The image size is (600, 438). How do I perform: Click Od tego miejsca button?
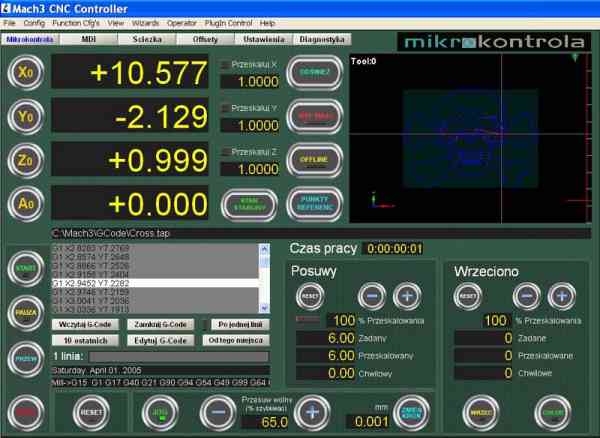click(236, 340)
